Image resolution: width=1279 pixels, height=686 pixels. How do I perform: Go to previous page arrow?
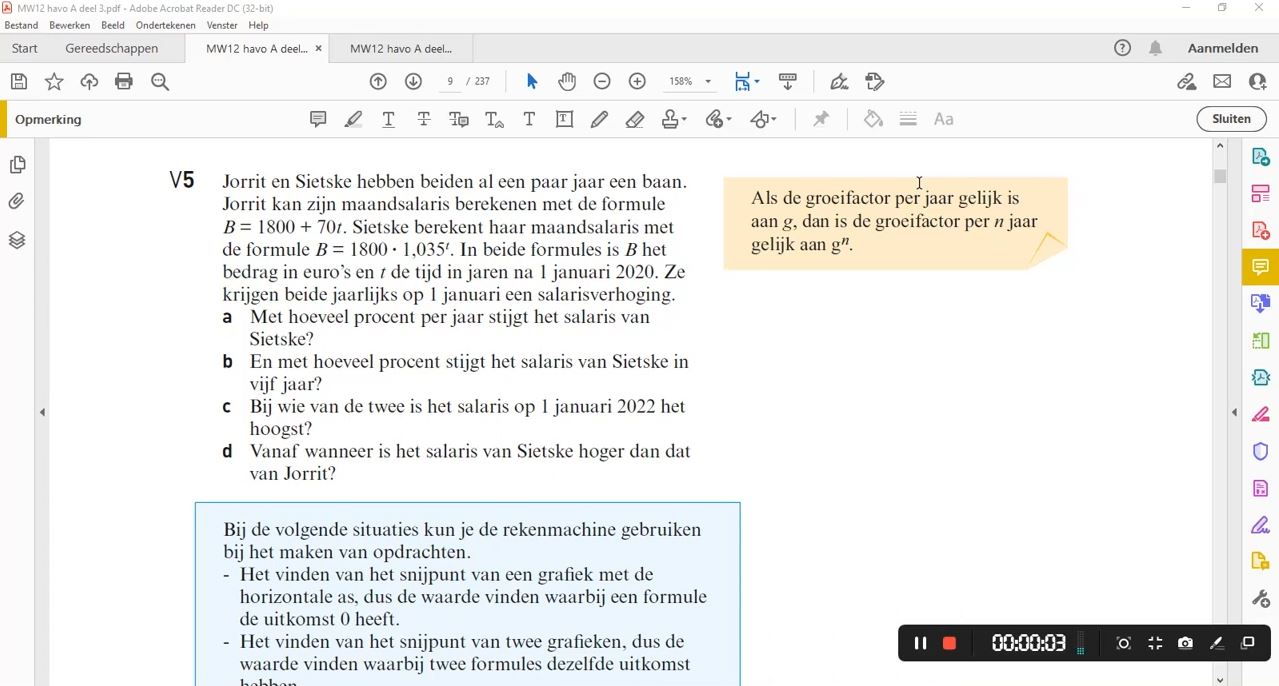(x=378, y=82)
